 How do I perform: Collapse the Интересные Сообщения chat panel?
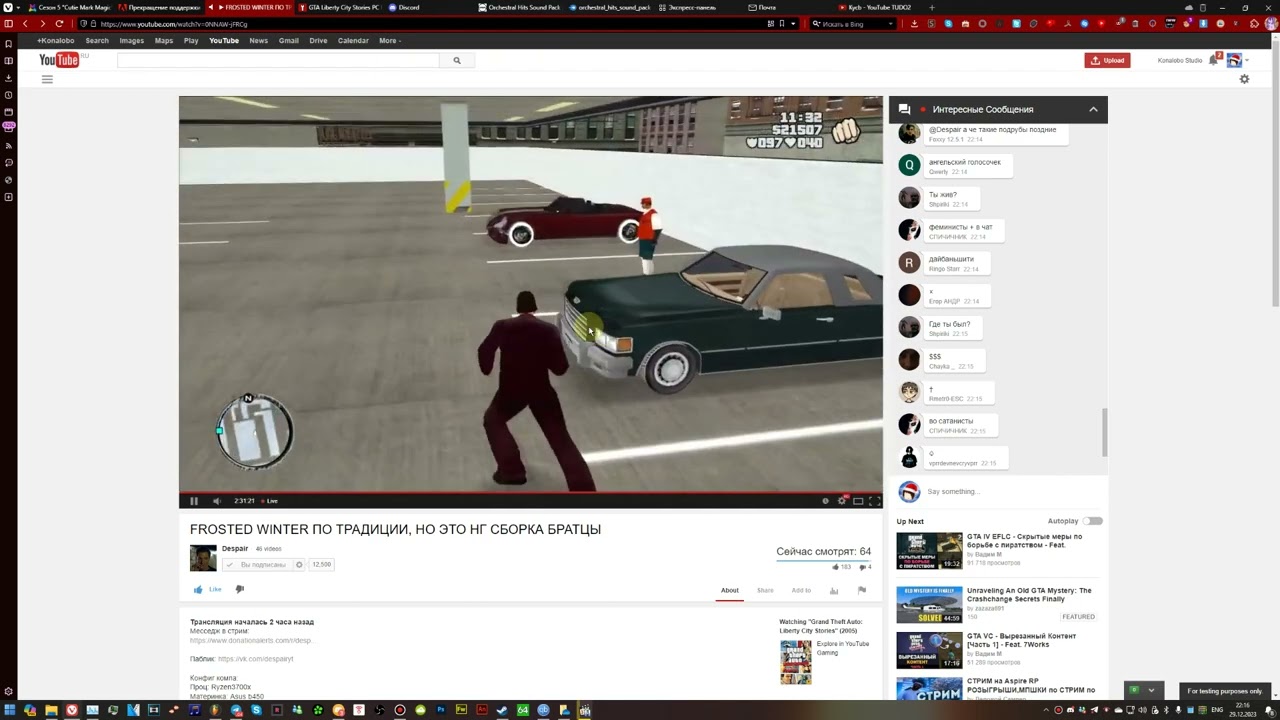1093,109
